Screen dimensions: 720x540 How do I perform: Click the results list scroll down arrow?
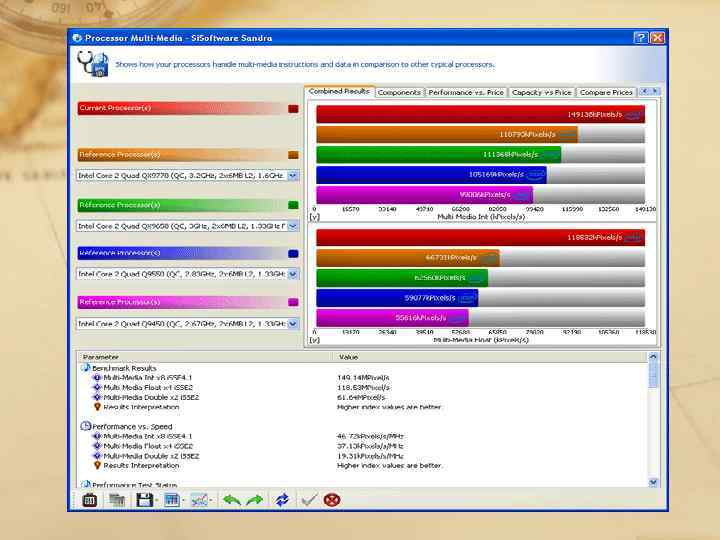[x=653, y=482]
